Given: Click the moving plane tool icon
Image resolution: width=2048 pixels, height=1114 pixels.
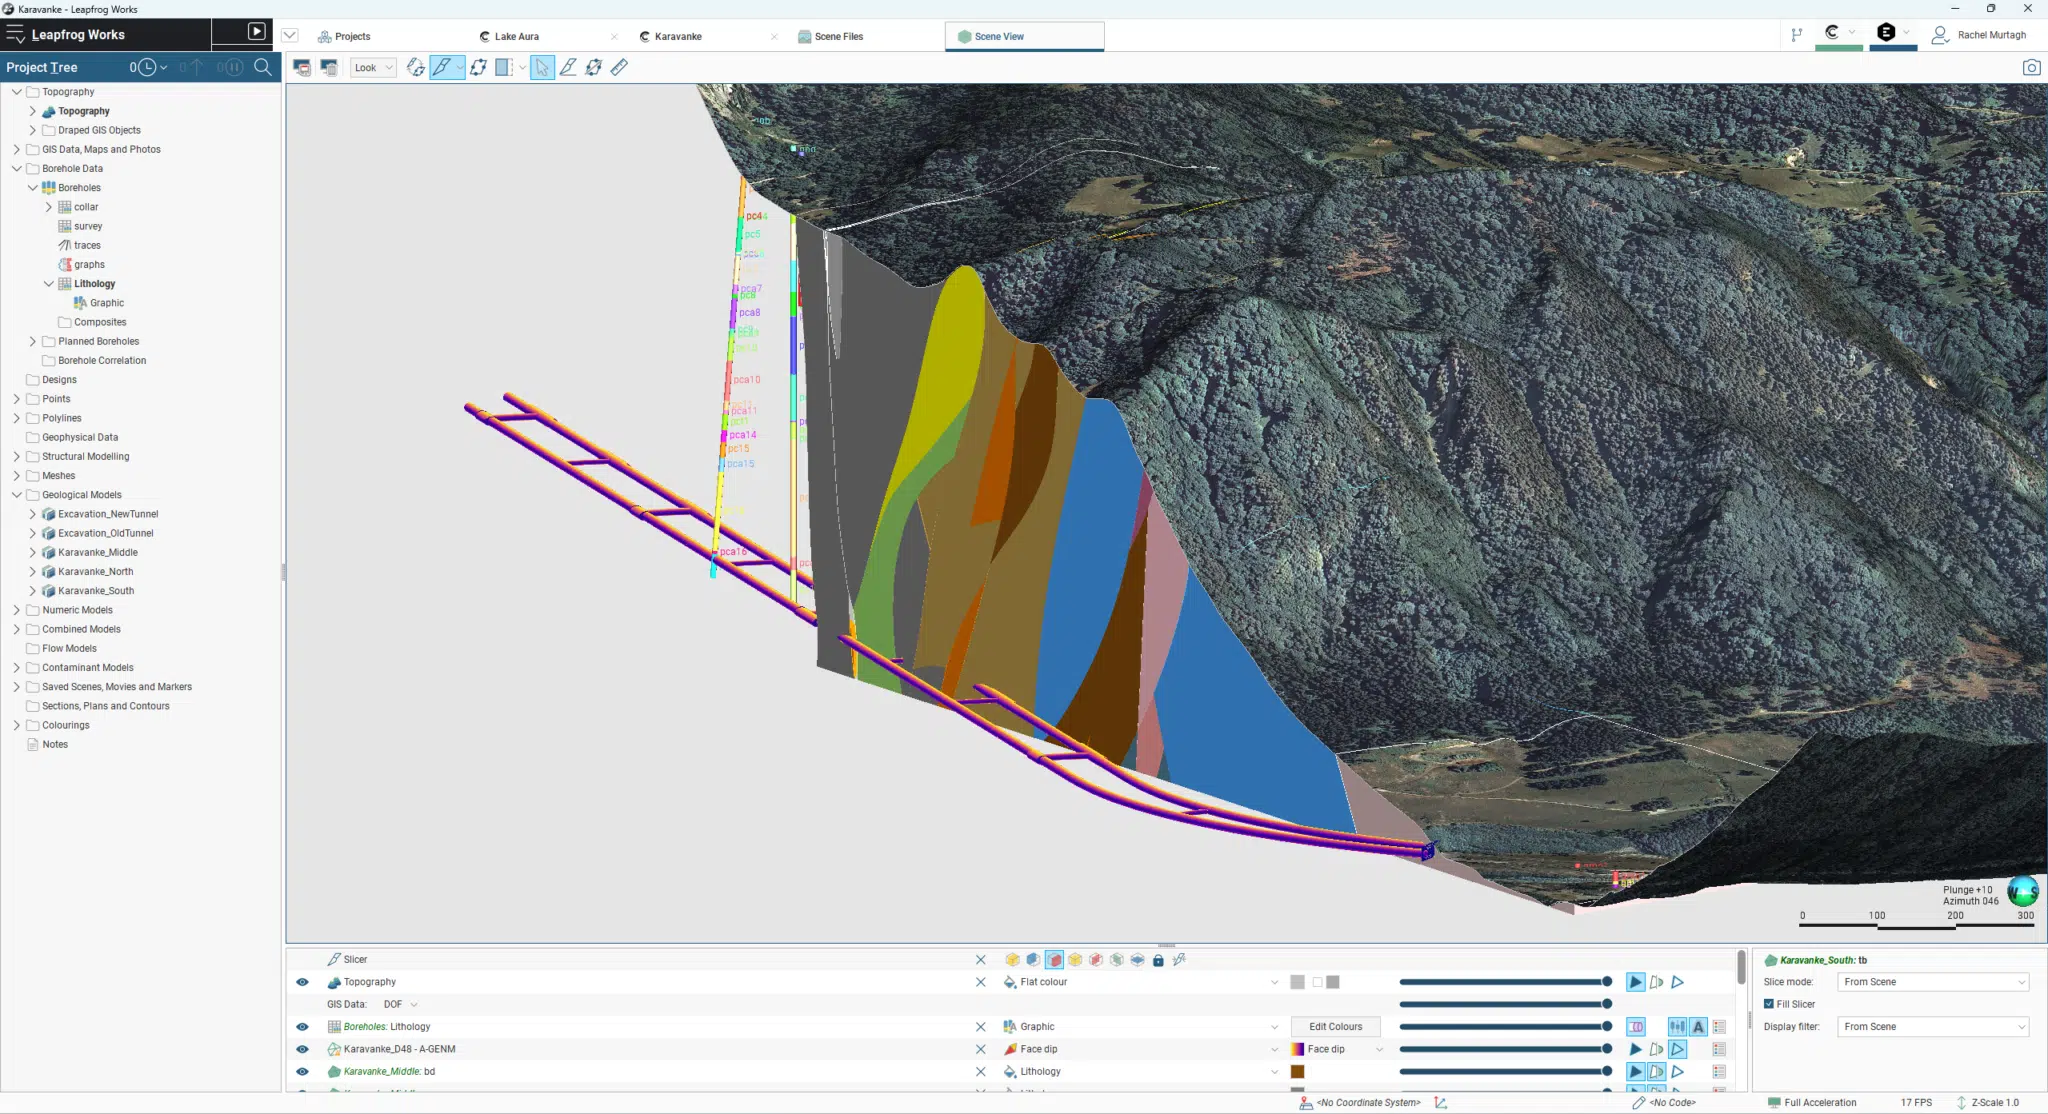Looking at the screenshot, I should coord(478,67).
